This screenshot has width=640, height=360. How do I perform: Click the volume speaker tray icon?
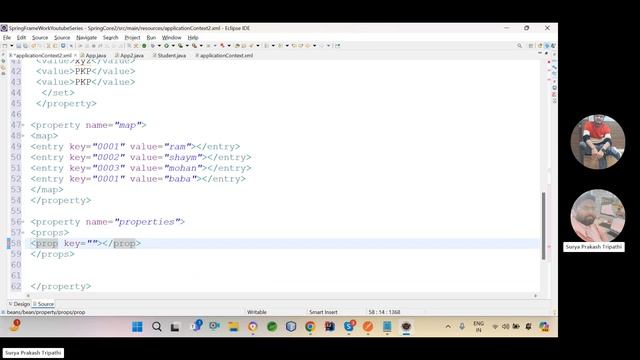coord(505,327)
